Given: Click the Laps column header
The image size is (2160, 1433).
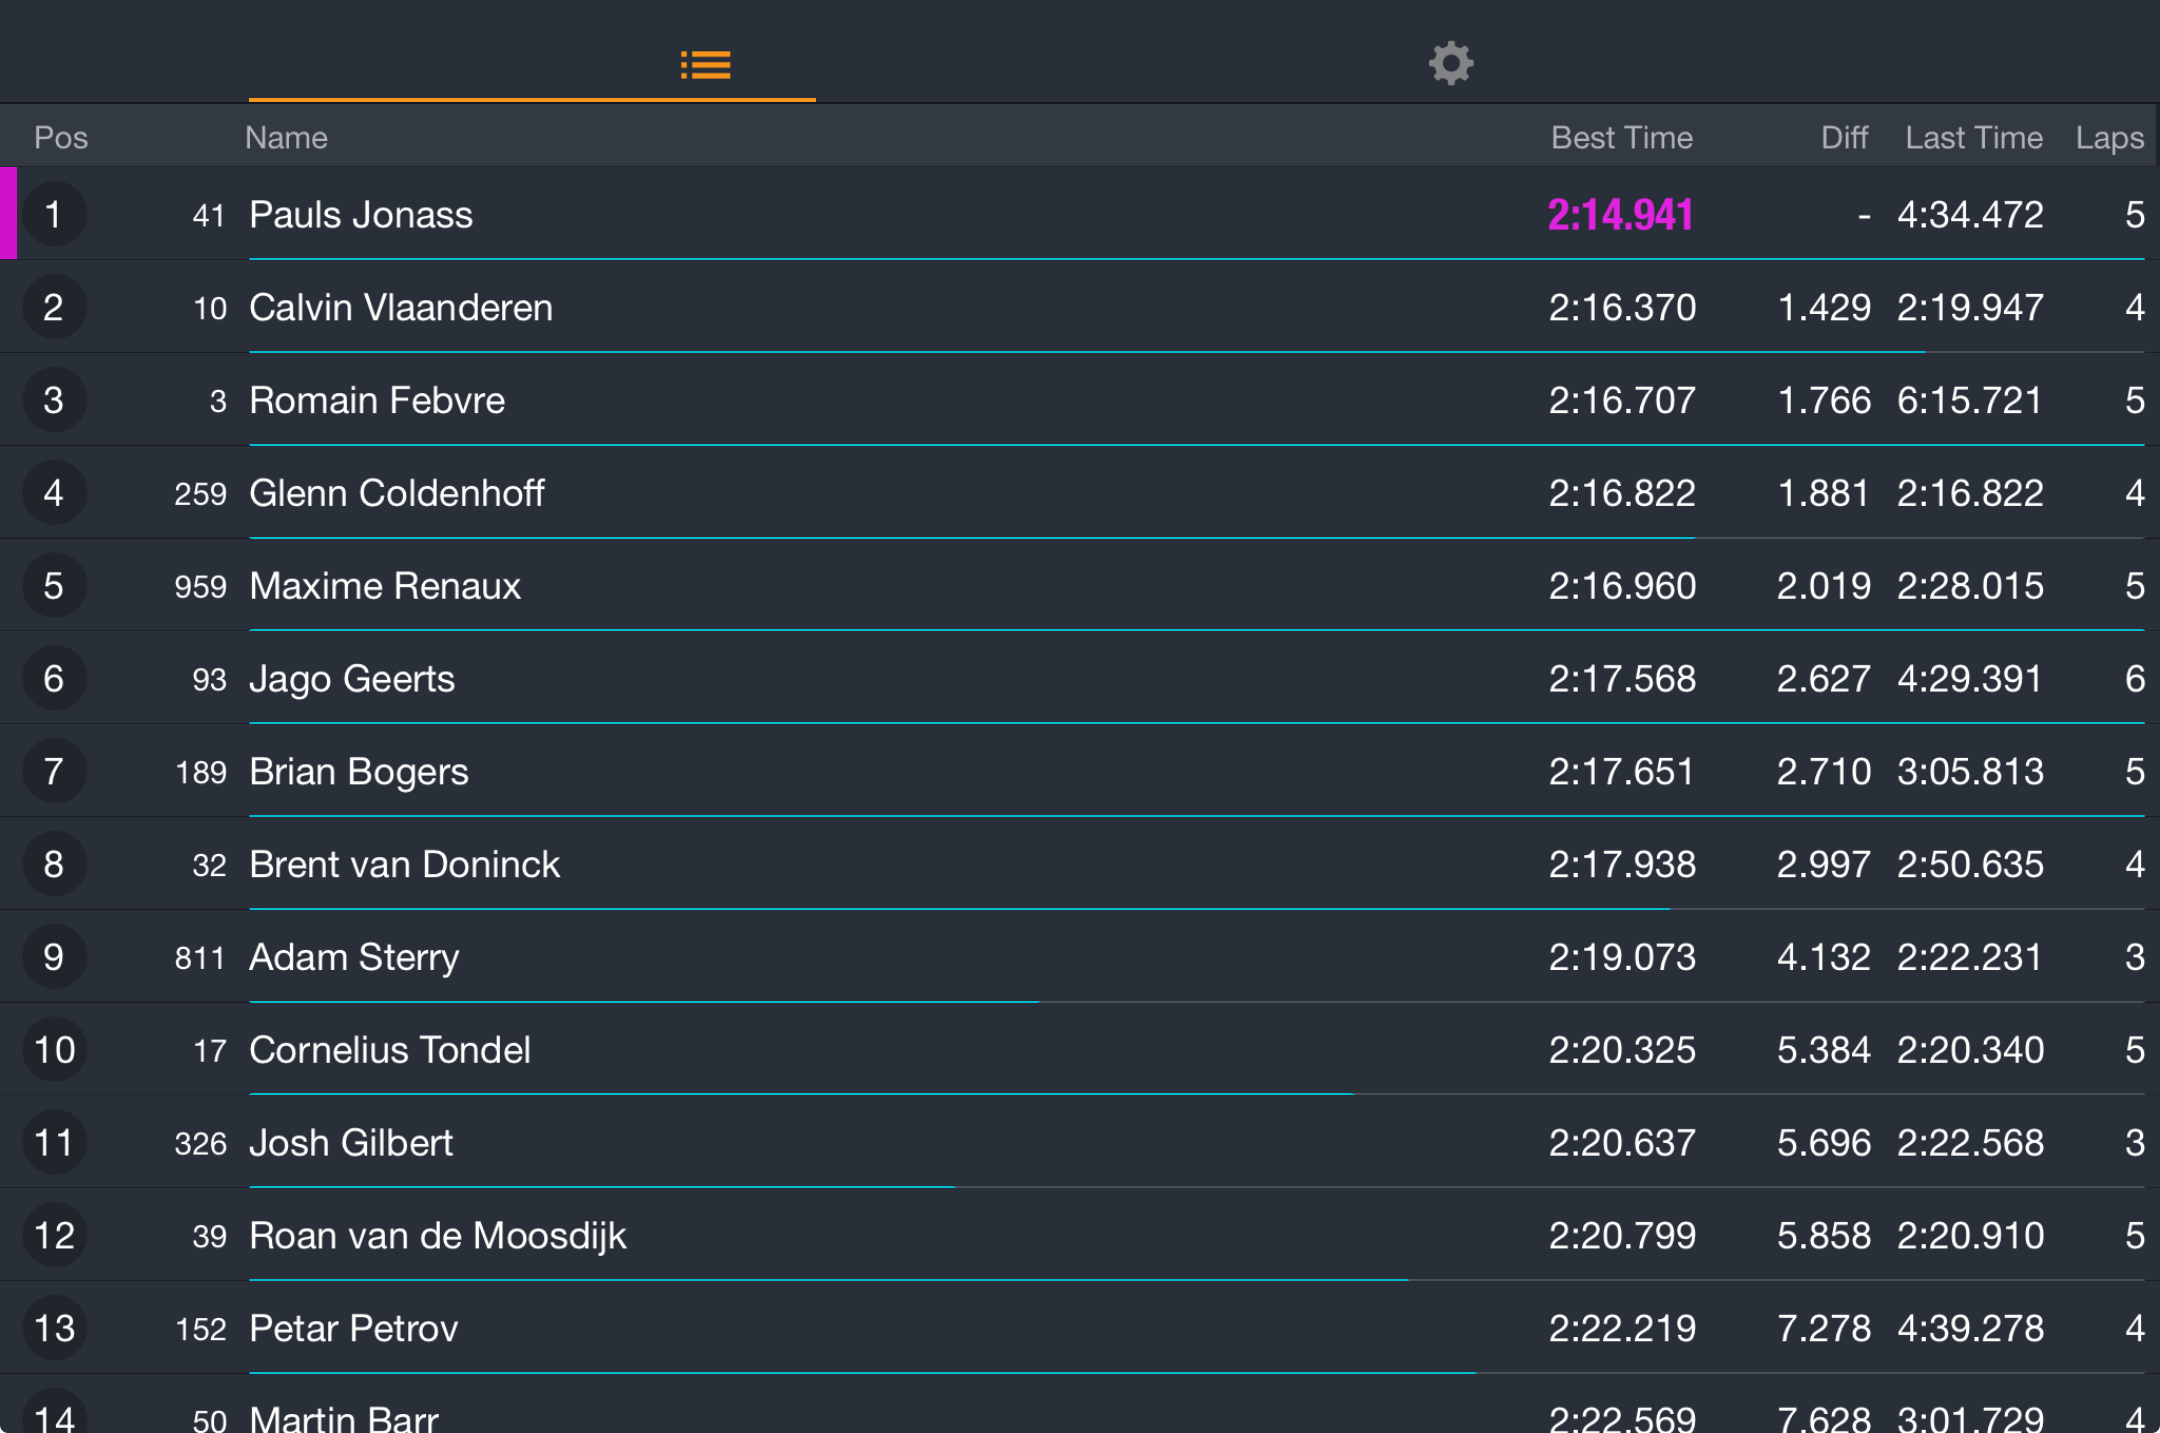Looking at the screenshot, I should tap(2109, 137).
